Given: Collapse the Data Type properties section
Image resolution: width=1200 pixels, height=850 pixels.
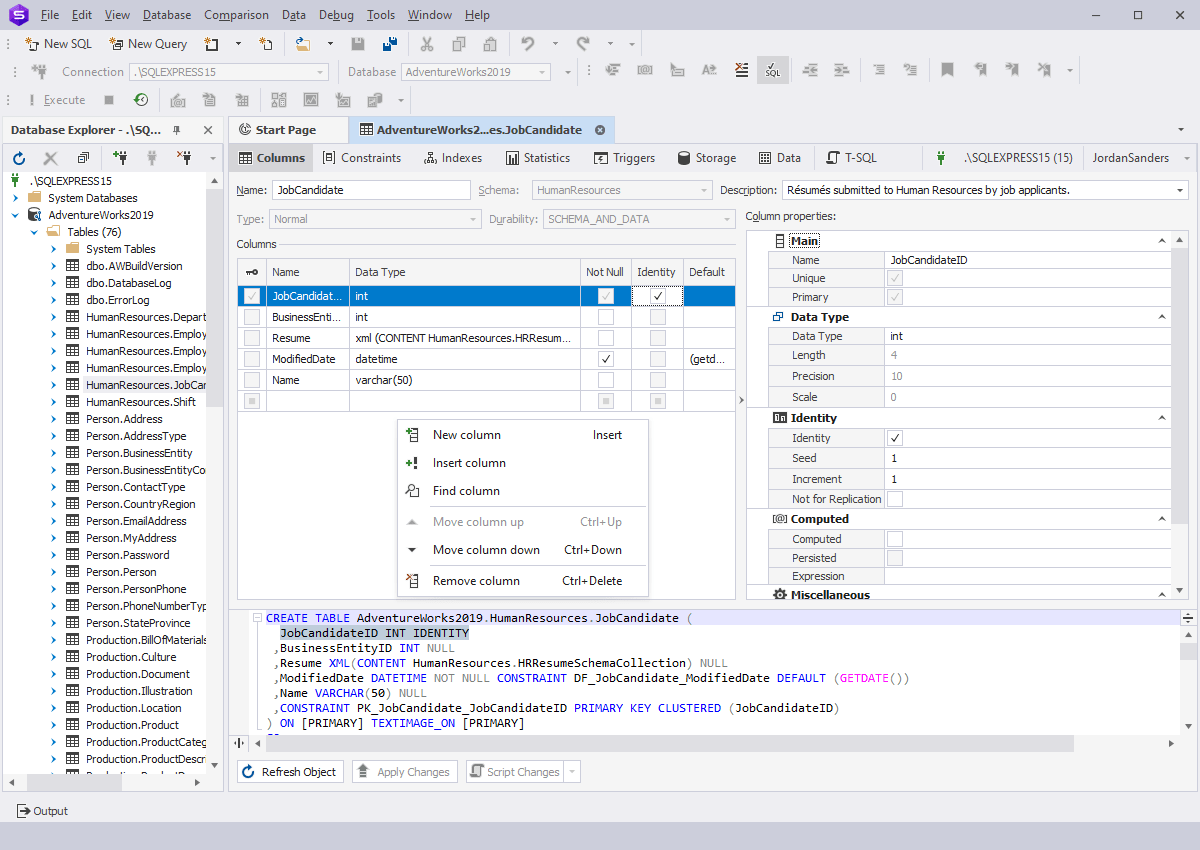Looking at the screenshot, I should [x=1162, y=317].
